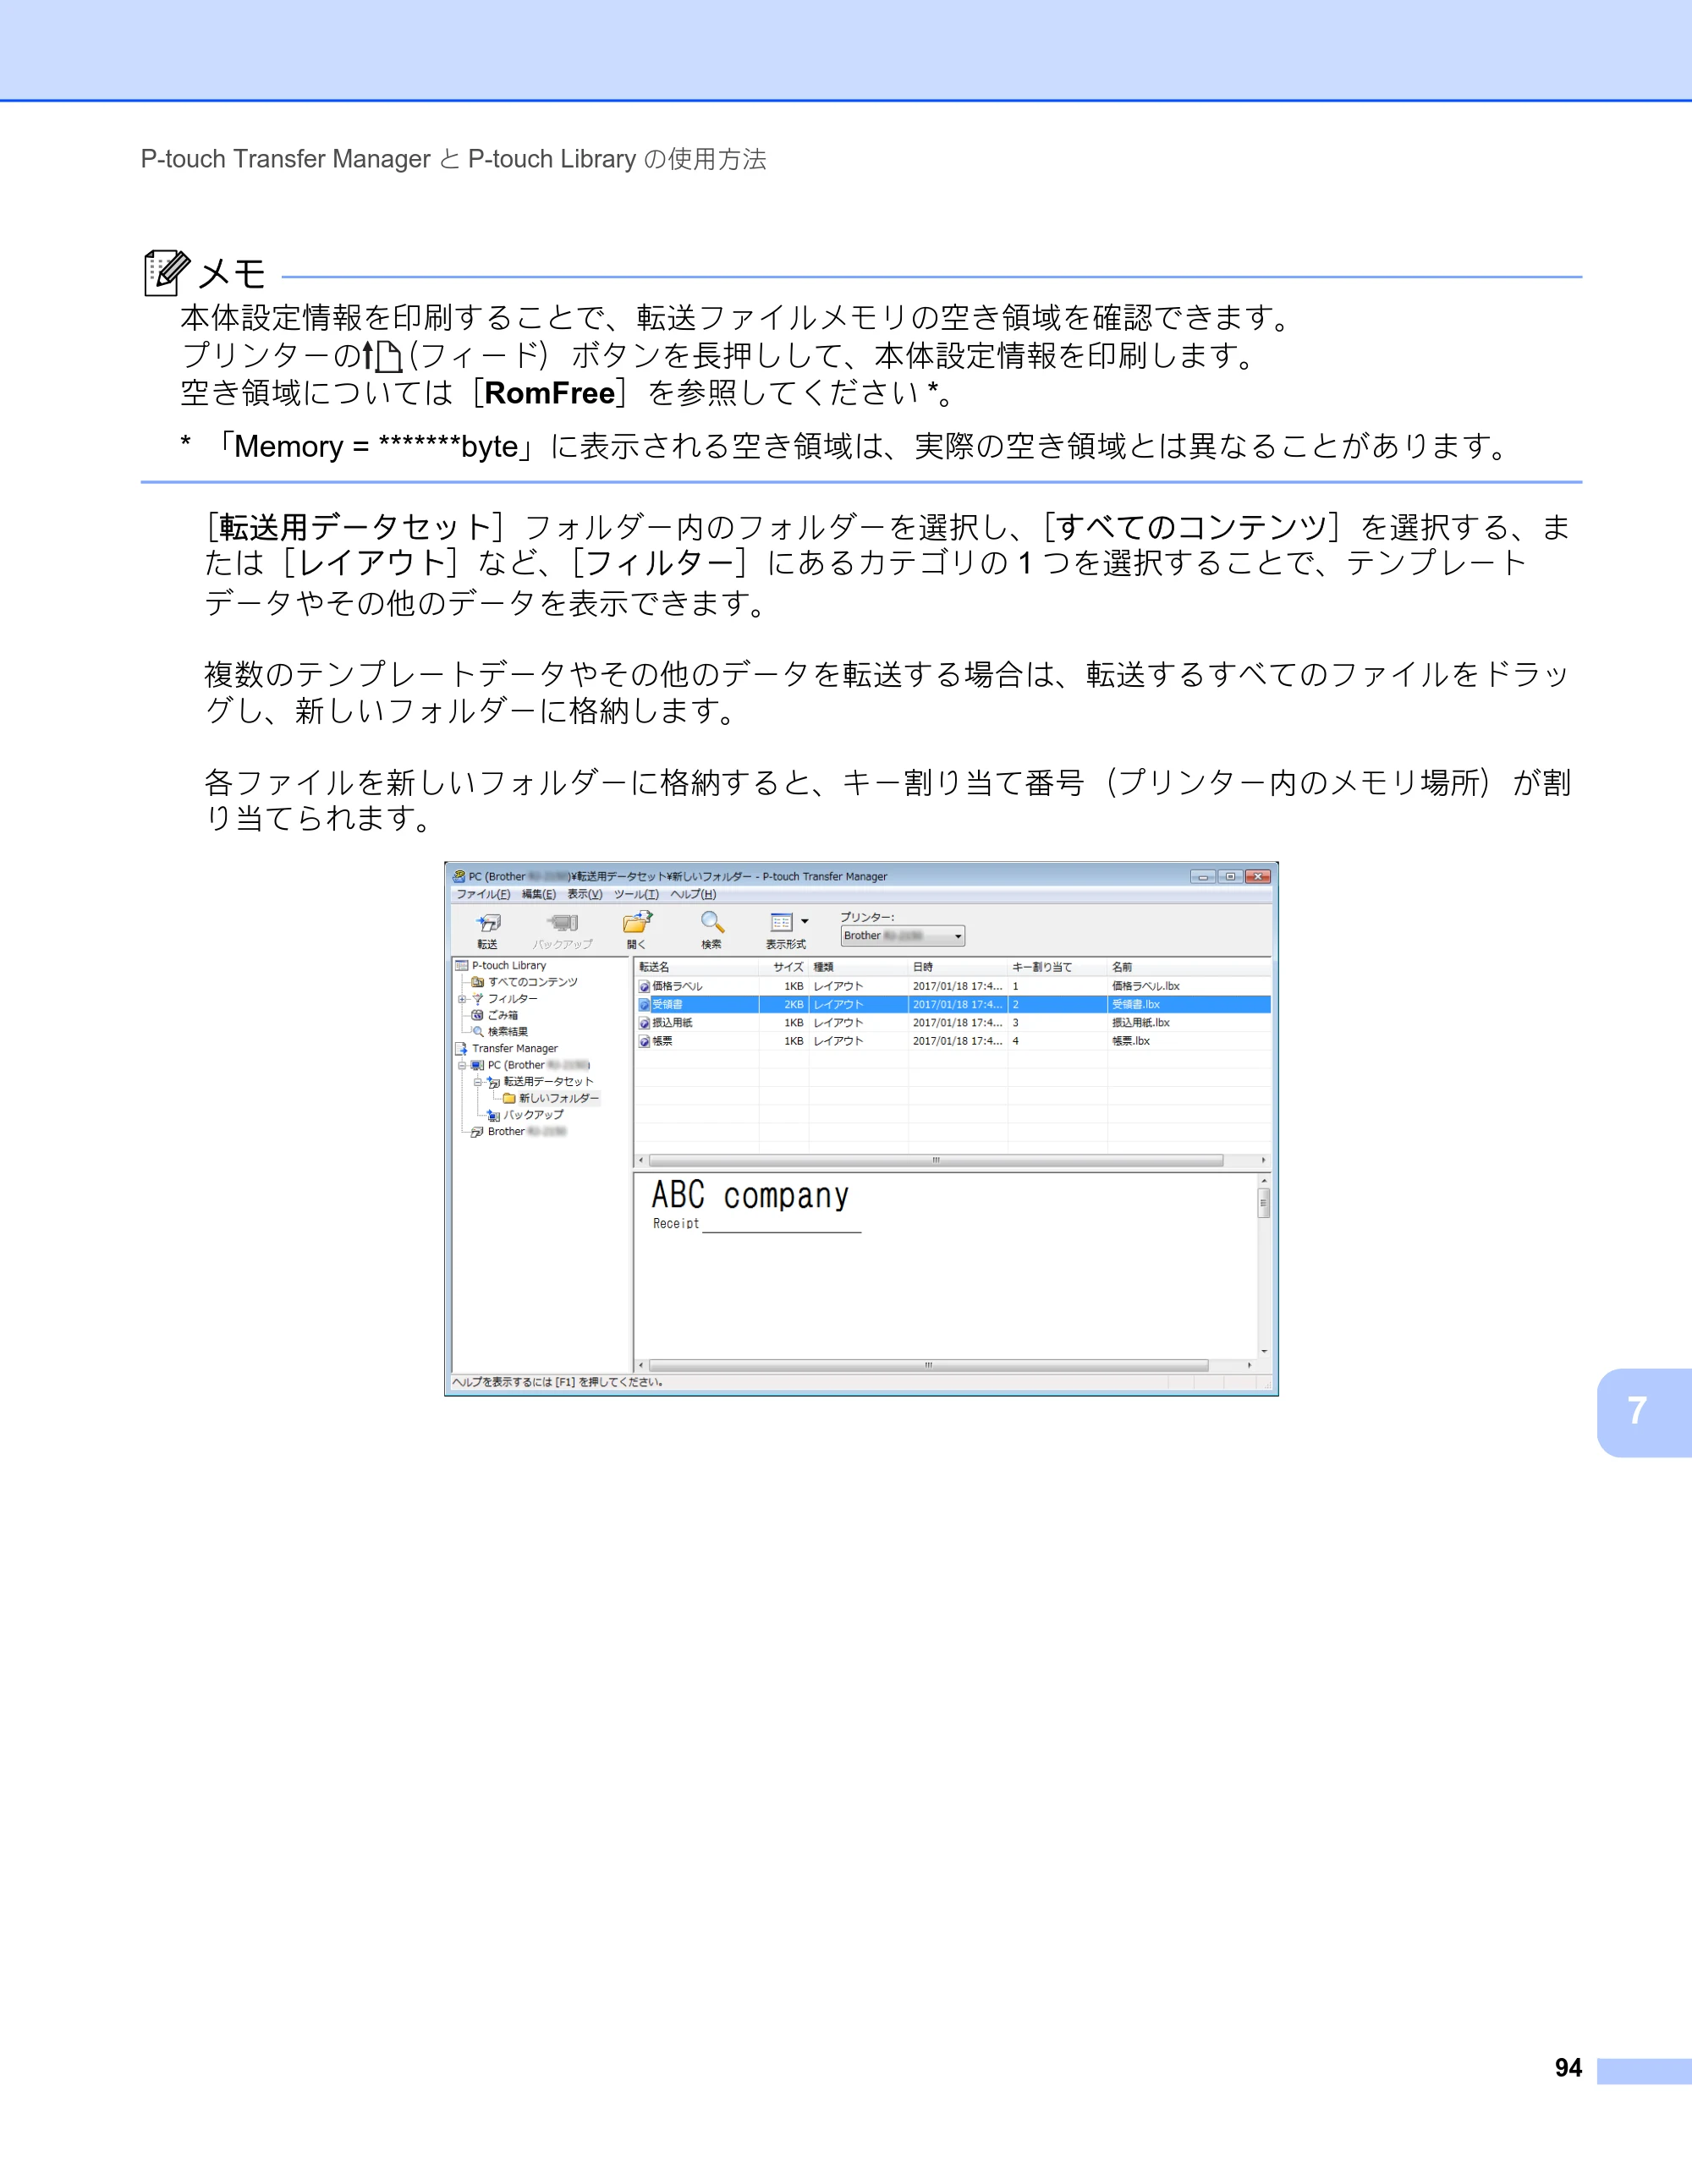Sort by キー割り当て column header
The height and width of the screenshot is (2184, 1692).
coord(1057,967)
